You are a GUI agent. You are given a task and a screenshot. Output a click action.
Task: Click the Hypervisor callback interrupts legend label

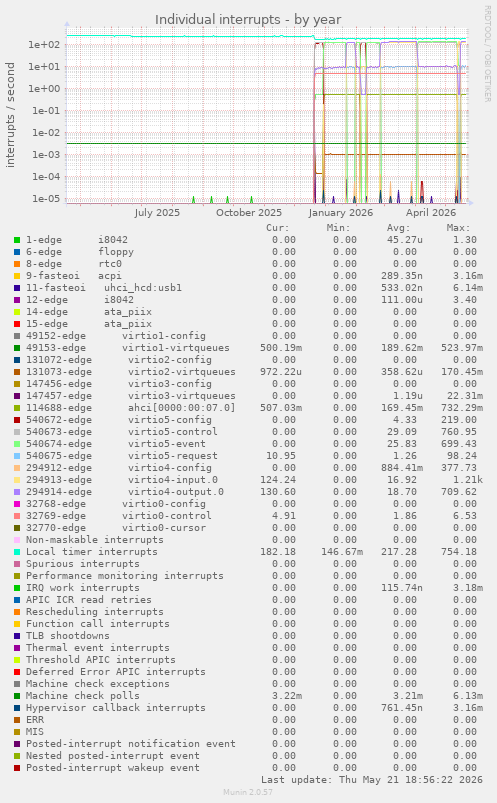point(116,708)
